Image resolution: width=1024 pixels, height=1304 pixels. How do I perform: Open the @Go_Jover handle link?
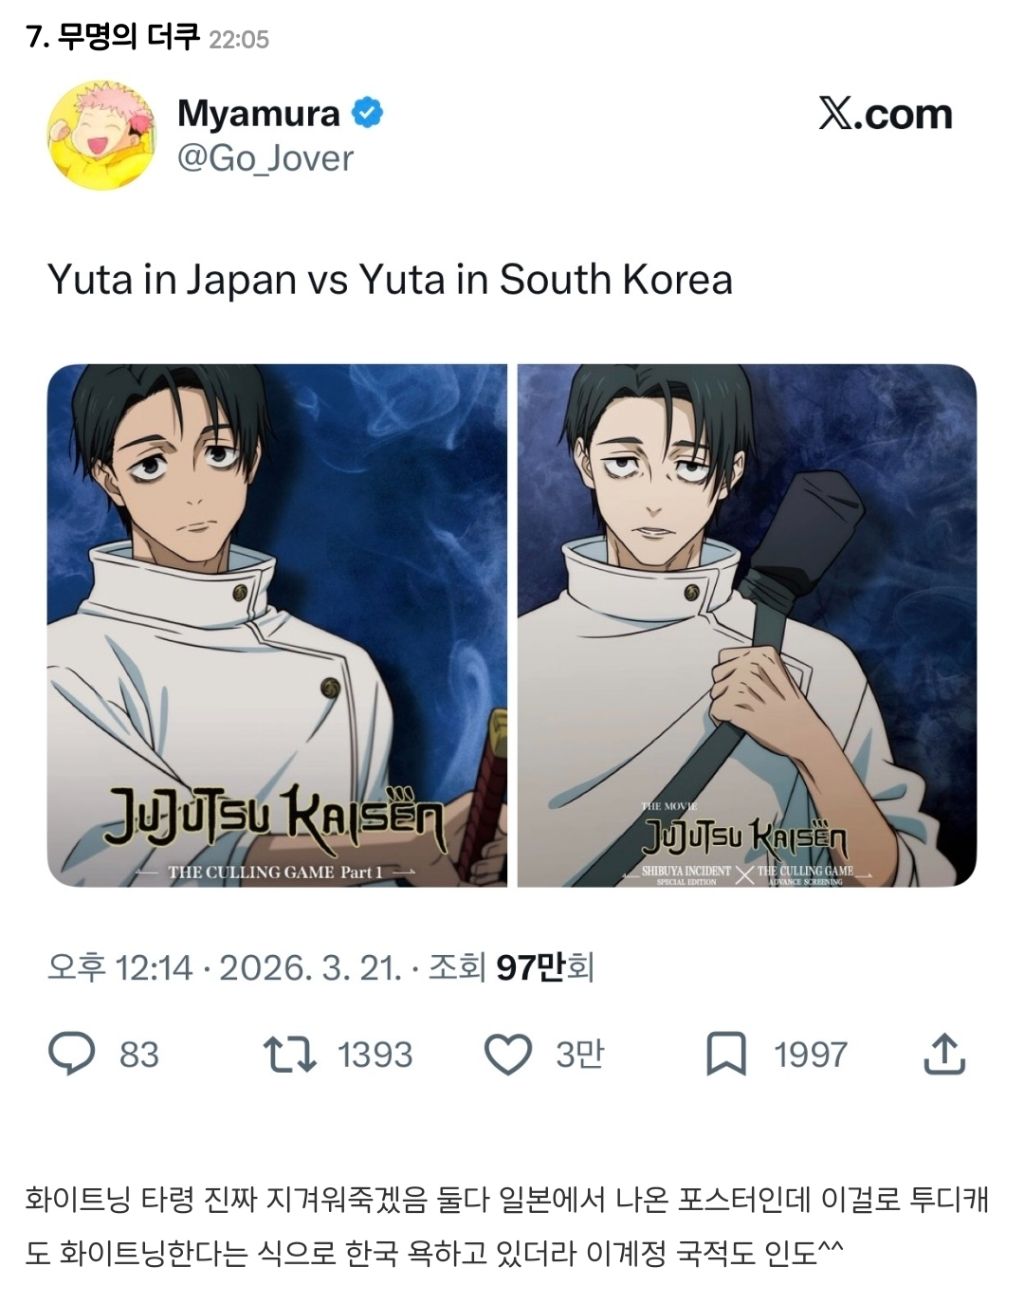tap(265, 158)
